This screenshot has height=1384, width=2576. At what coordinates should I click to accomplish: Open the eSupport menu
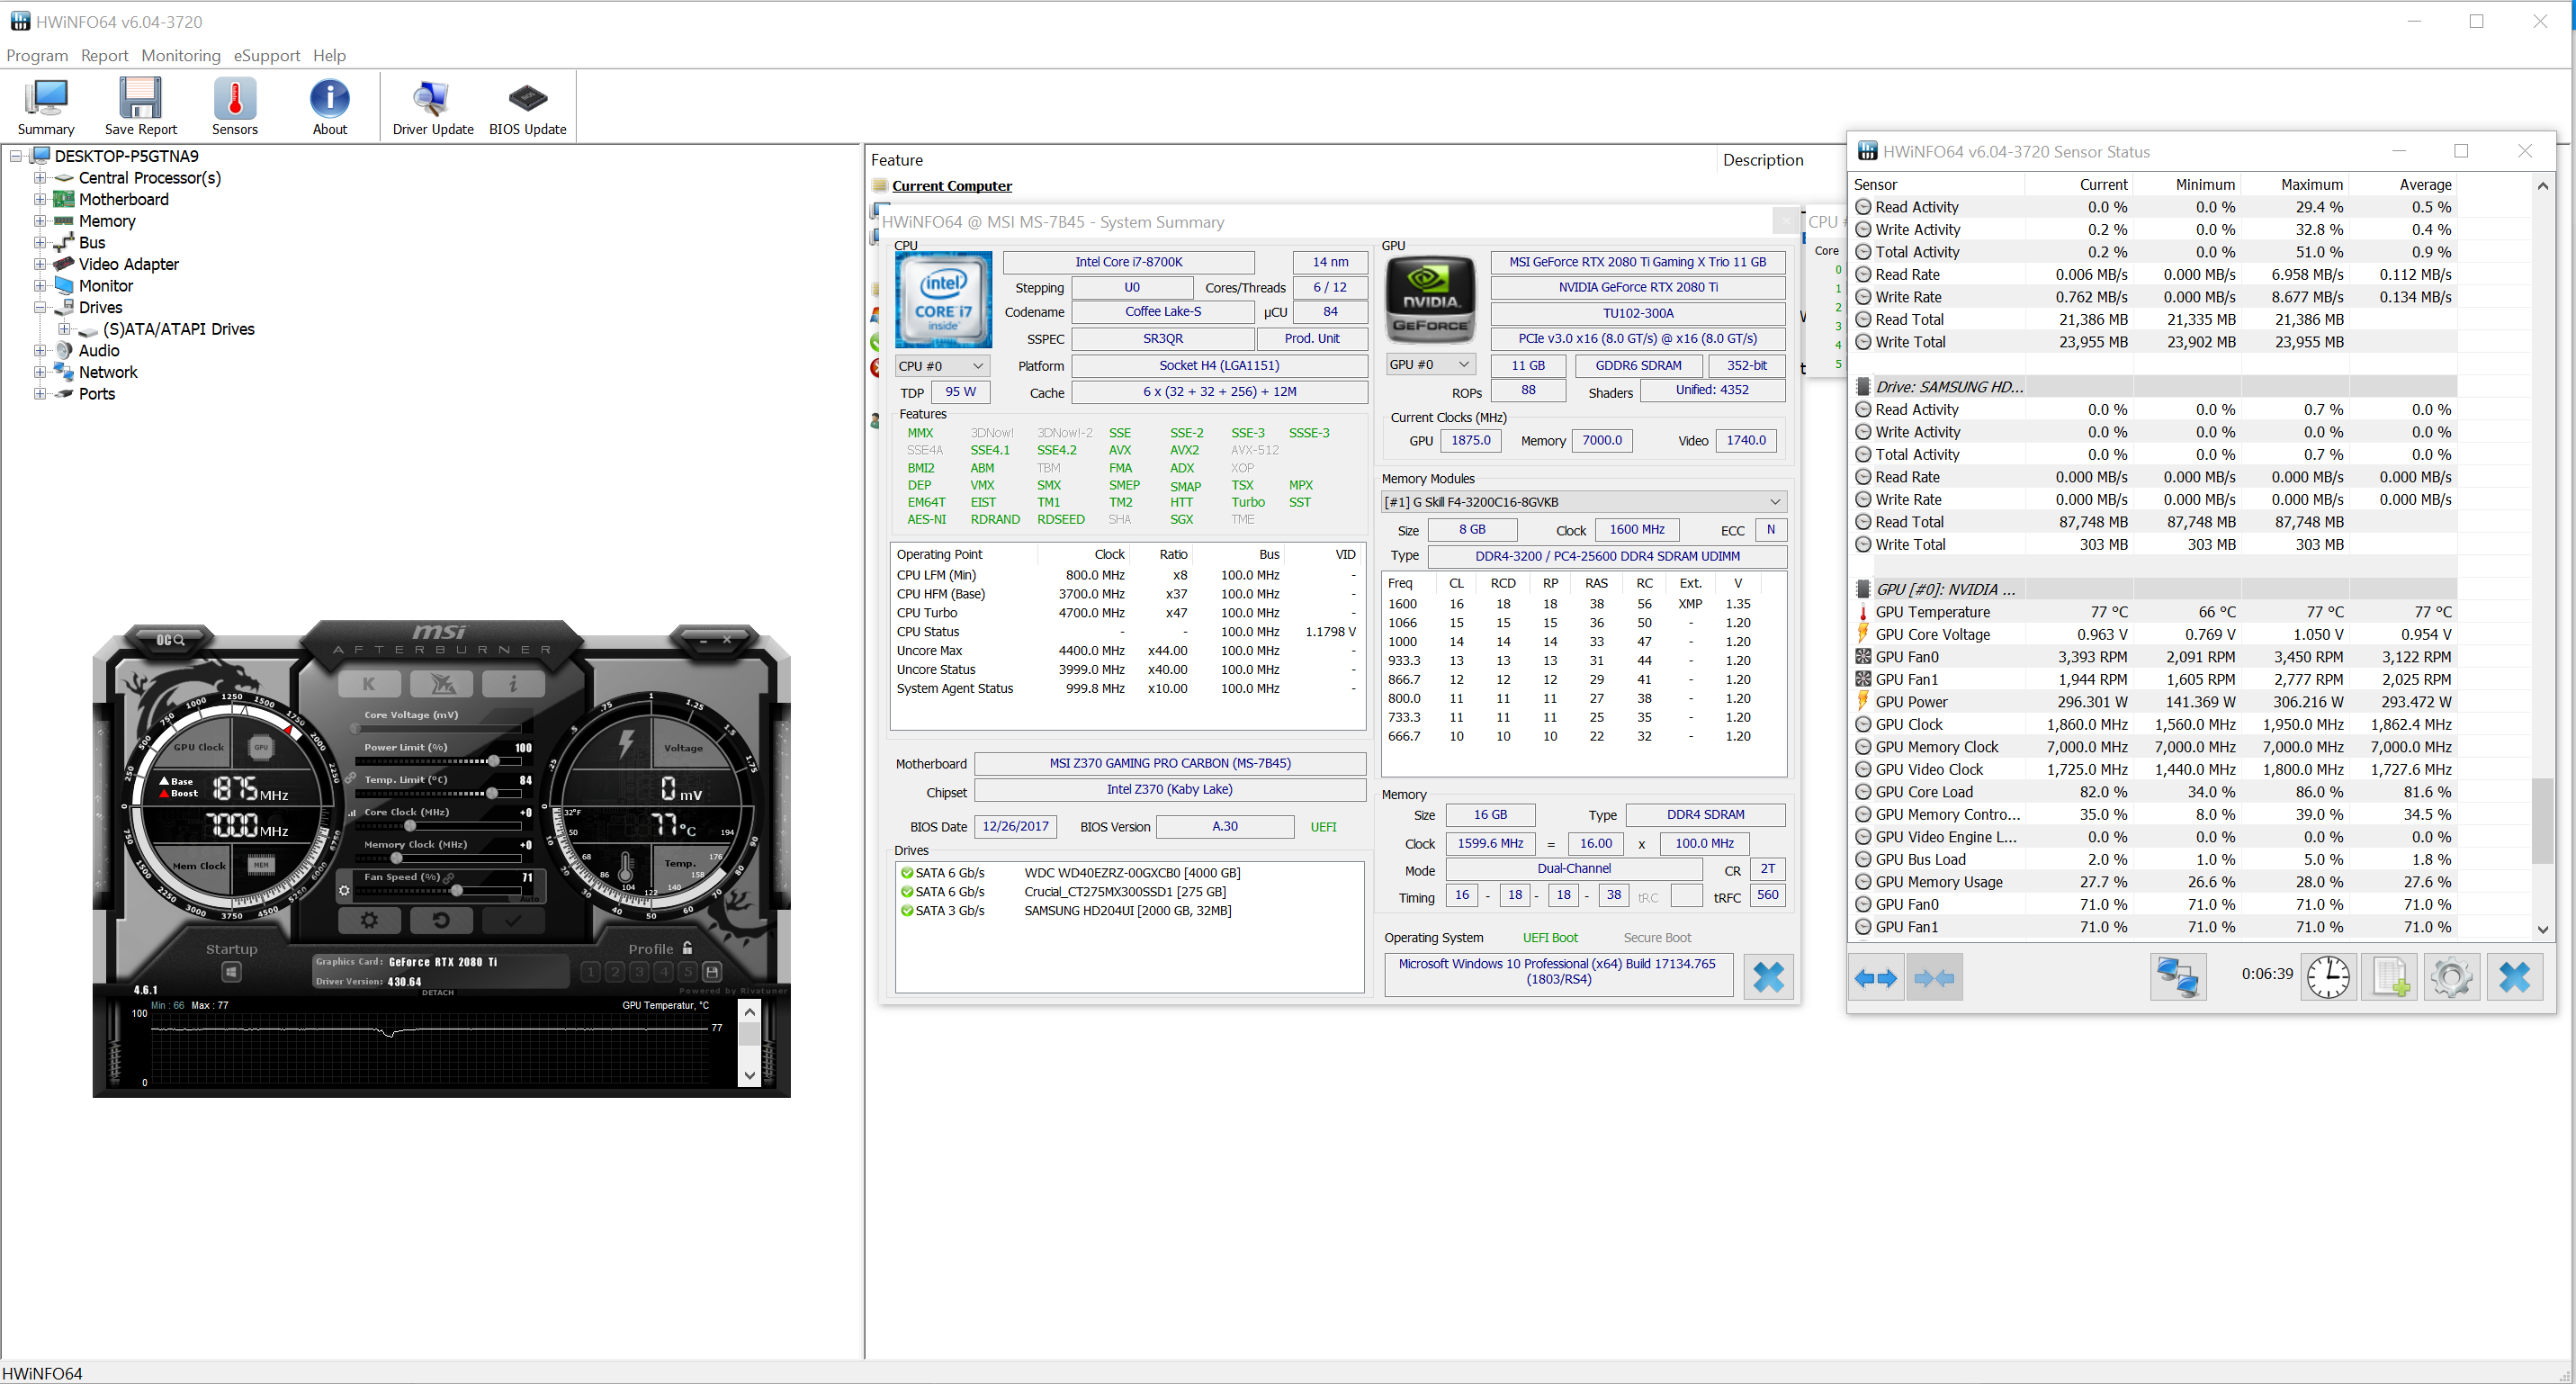pyautogui.click(x=267, y=56)
